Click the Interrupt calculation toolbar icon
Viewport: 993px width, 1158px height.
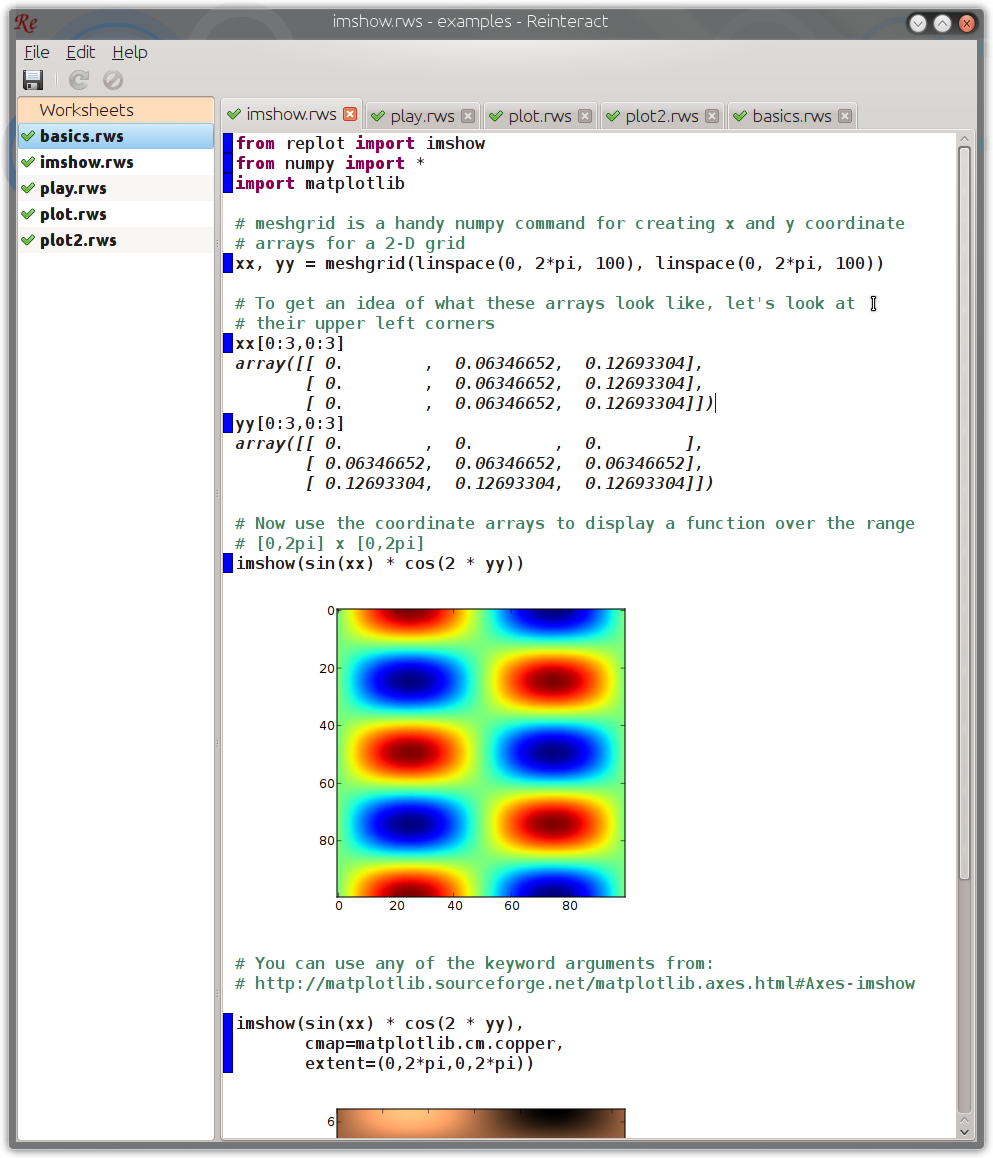point(113,80)
